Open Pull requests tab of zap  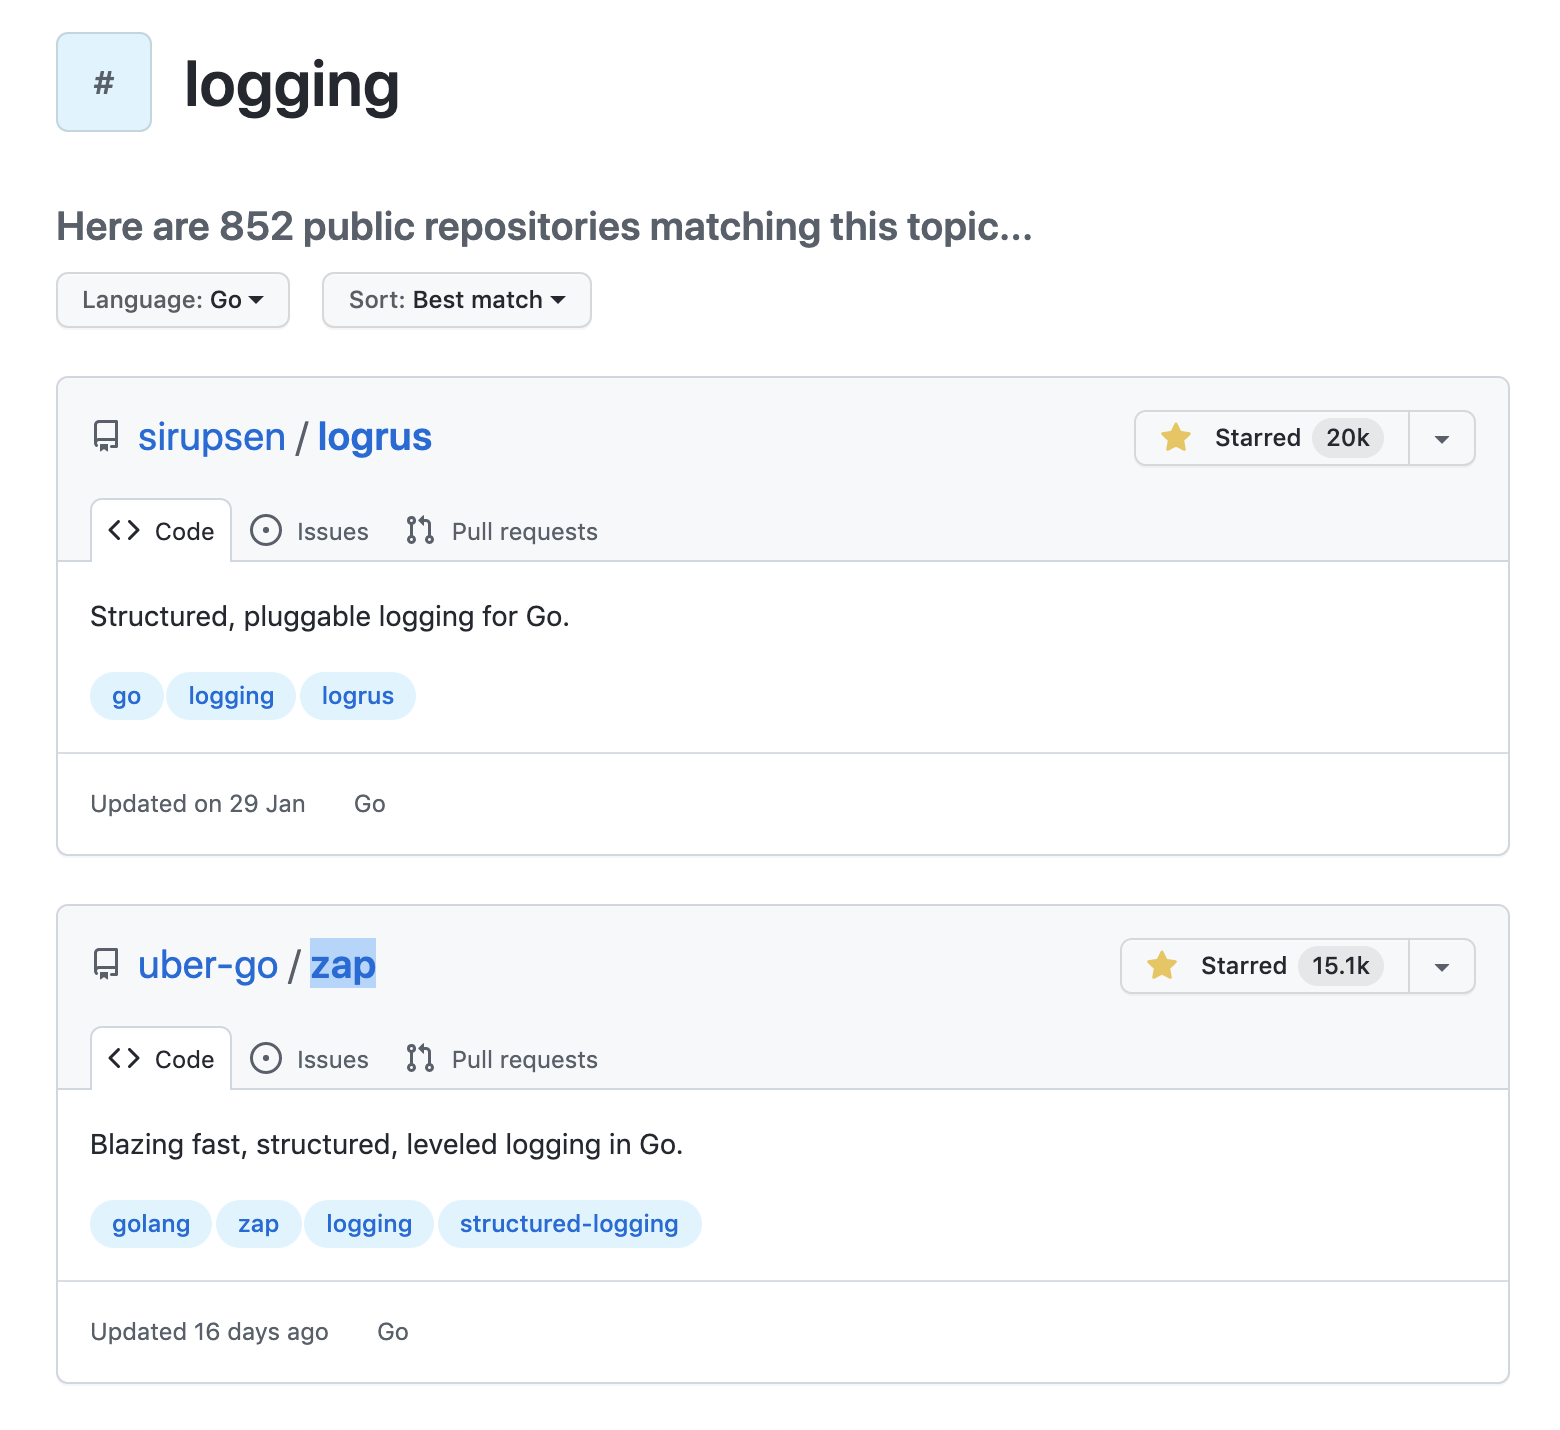pyautogui.click(x=502, y=1059)
